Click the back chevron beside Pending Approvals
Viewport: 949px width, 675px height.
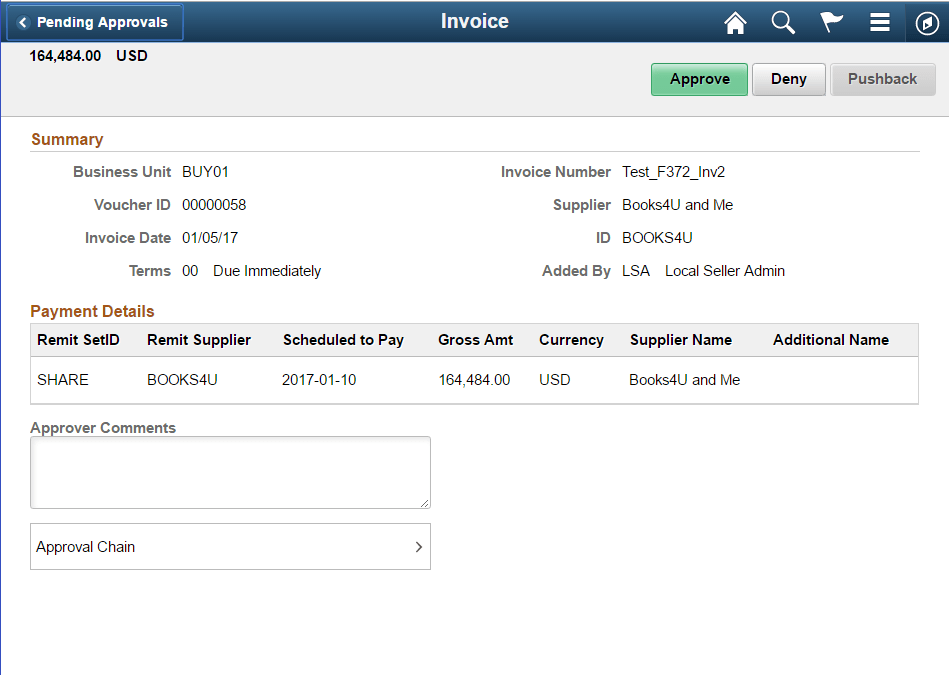point(22,21)
